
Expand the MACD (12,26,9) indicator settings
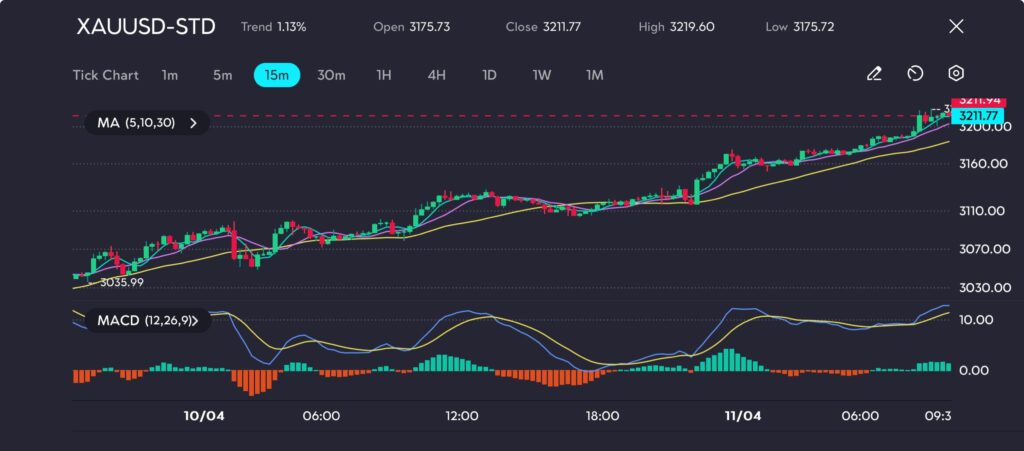tap(147, 321)
